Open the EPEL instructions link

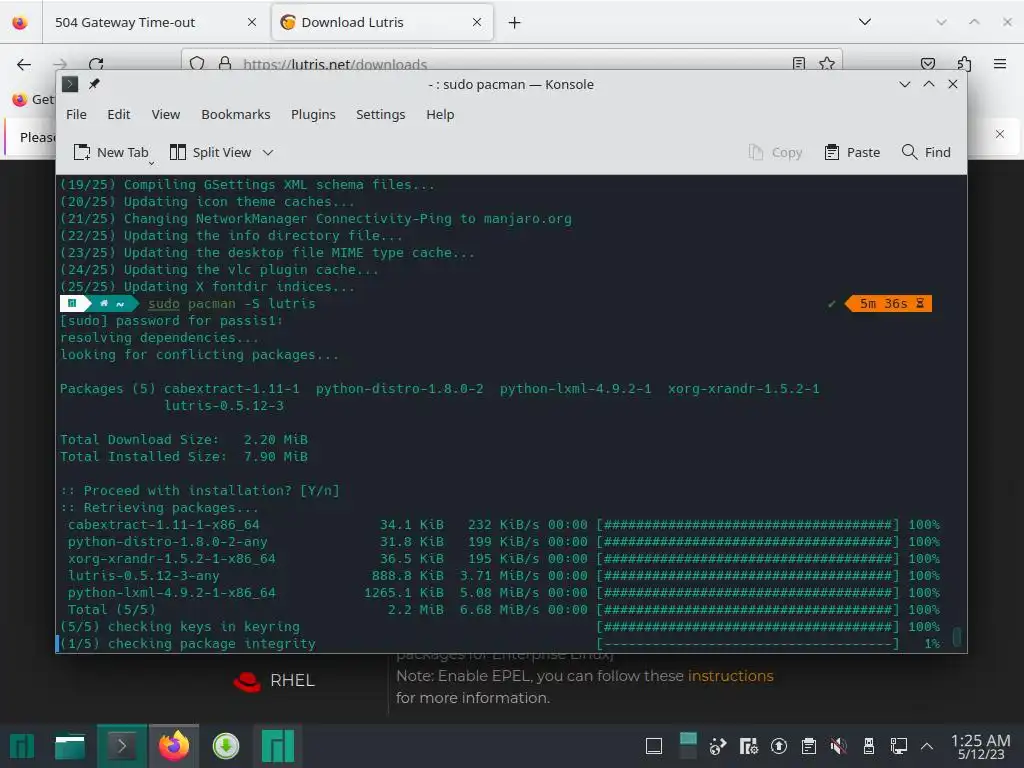tap(730, 676)
